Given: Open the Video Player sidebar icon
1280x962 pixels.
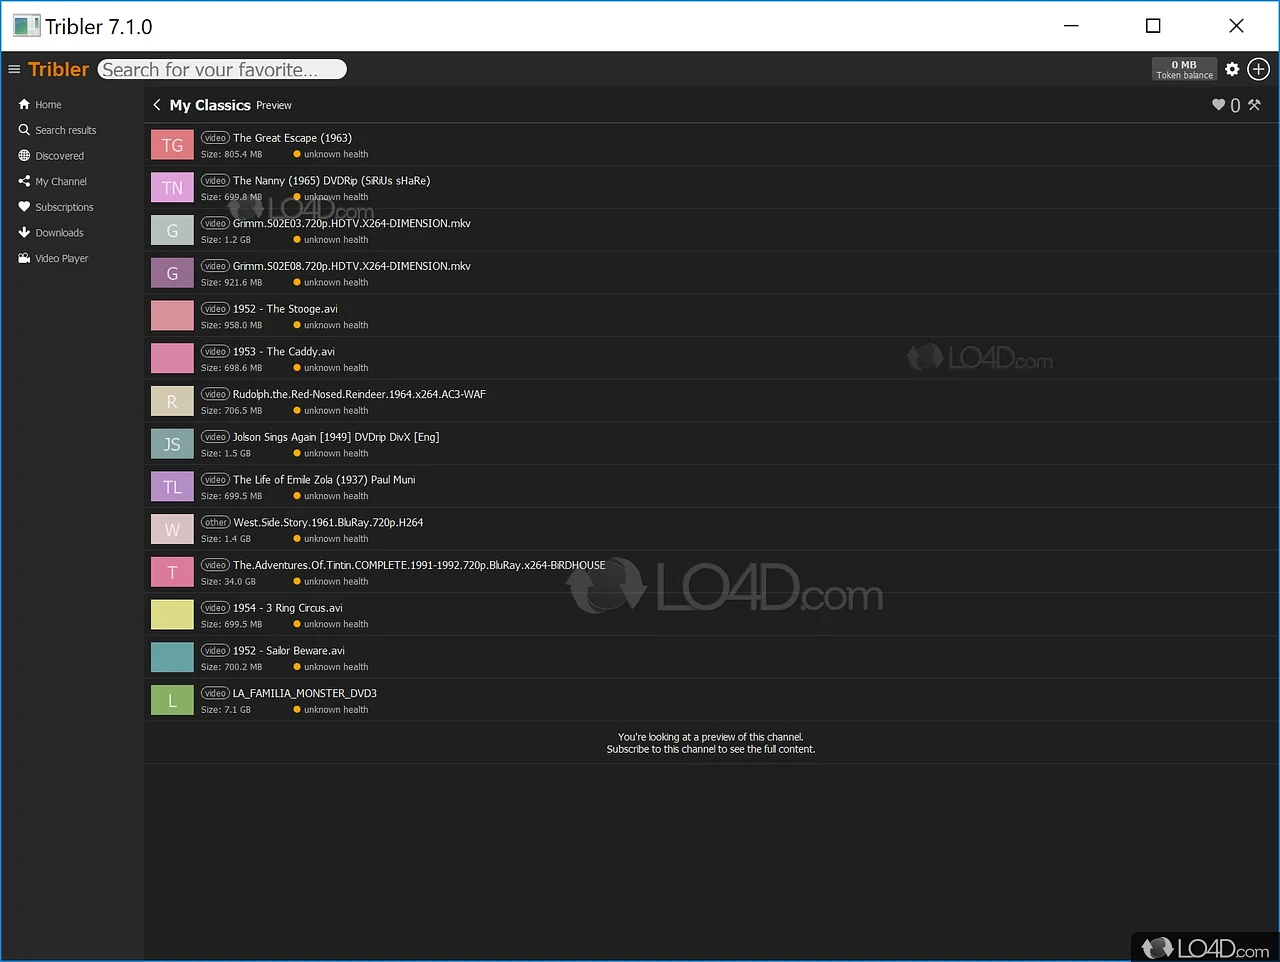Looking at the screenshot, I should pos(22,258).
